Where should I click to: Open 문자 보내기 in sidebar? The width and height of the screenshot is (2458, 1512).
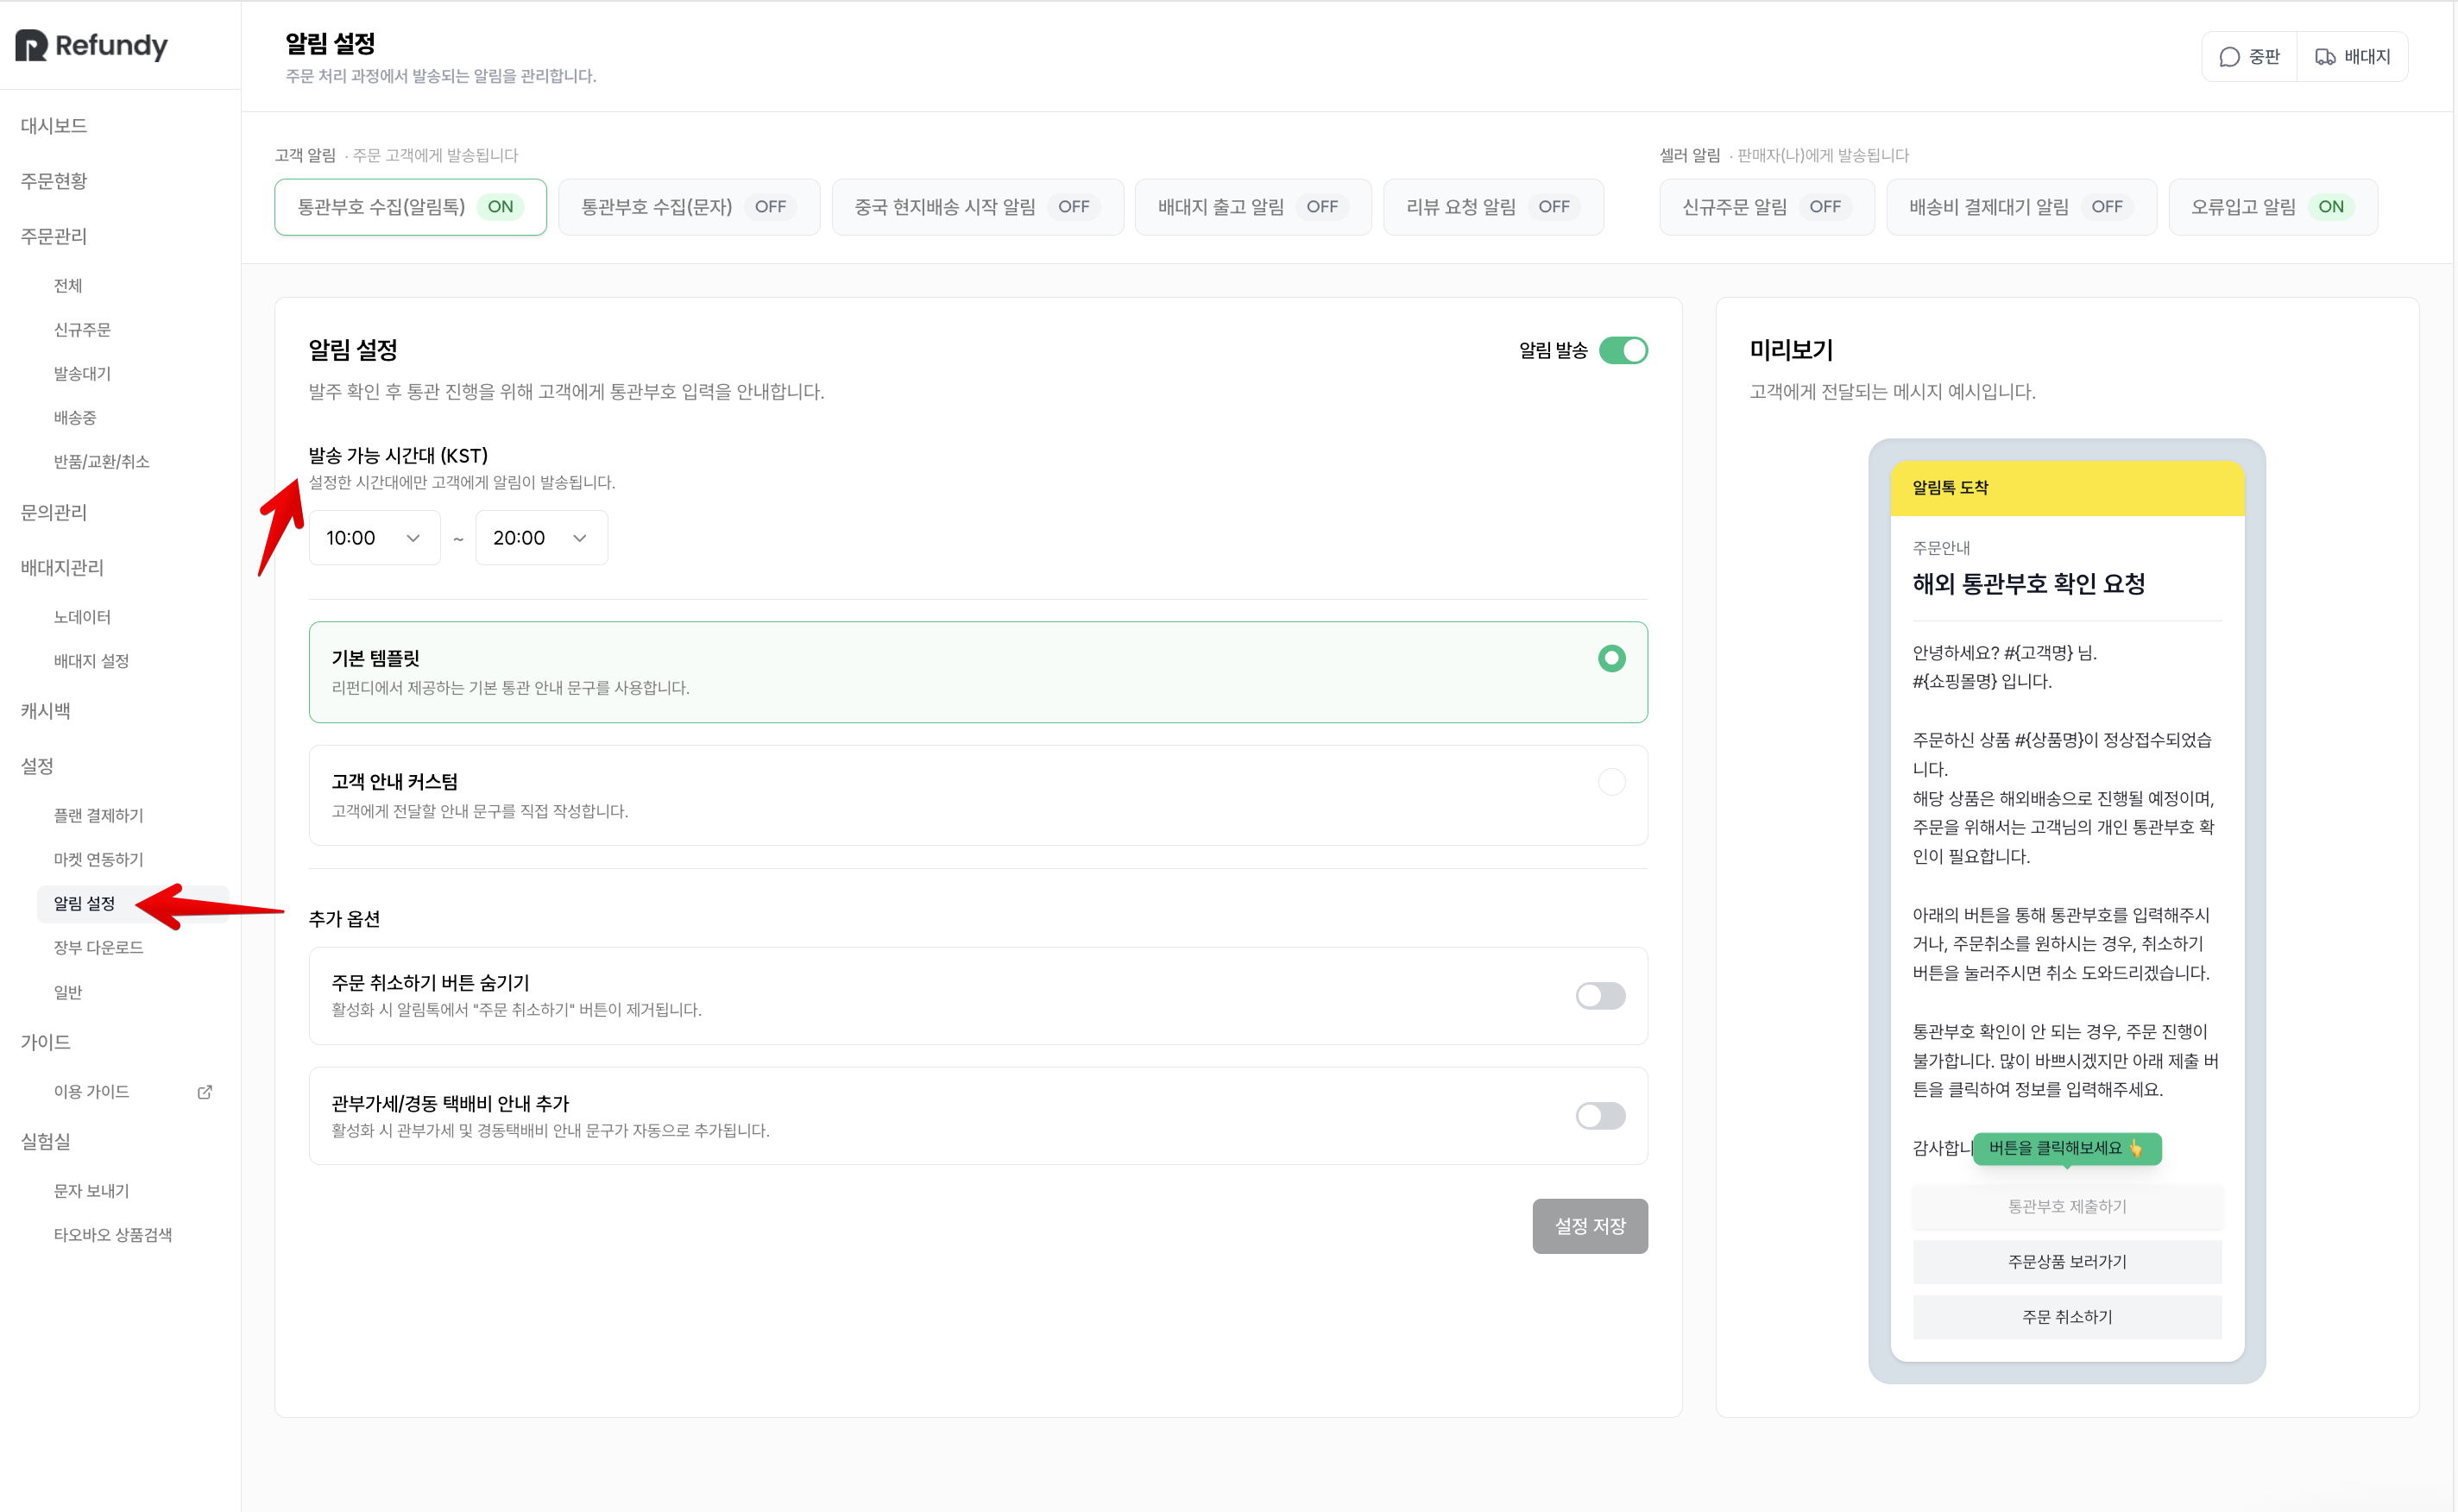[91, 1191]
